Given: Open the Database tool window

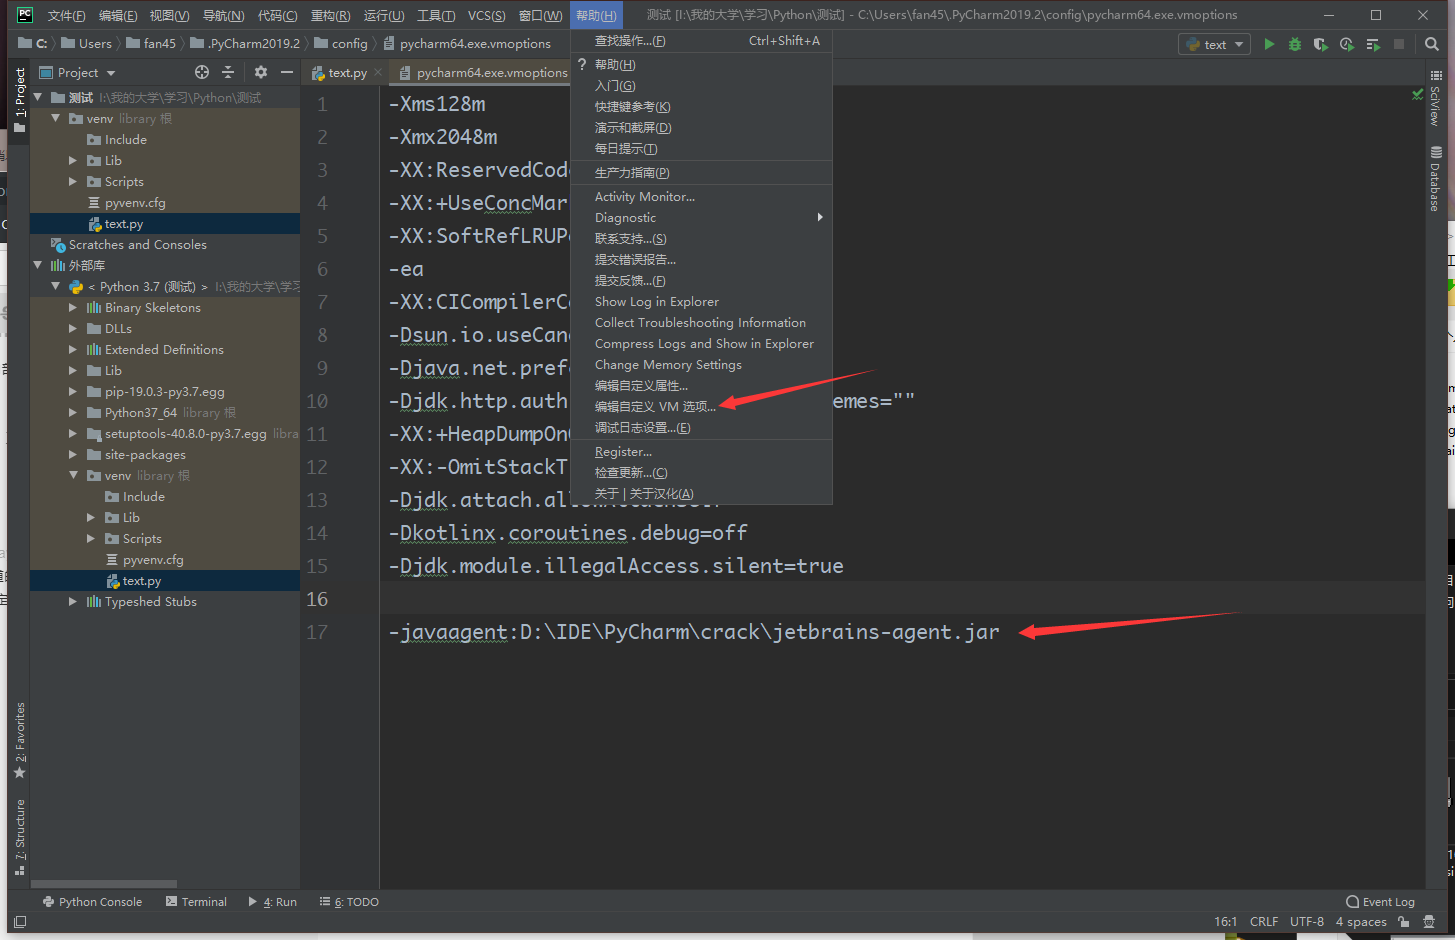Looking at the screenshot, I should click(x=1436, y=179).
